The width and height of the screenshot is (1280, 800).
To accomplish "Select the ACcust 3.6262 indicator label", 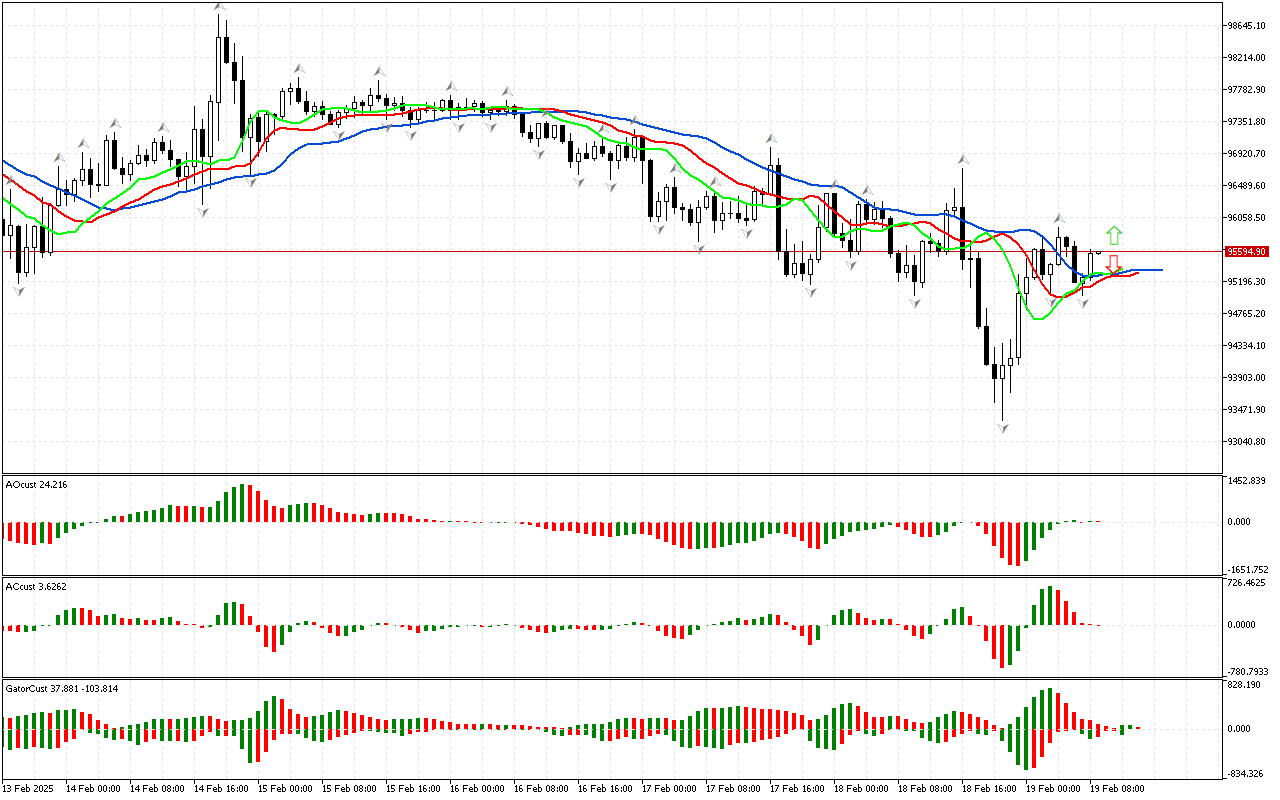I will pyautogui.click(x=36, y=587).
